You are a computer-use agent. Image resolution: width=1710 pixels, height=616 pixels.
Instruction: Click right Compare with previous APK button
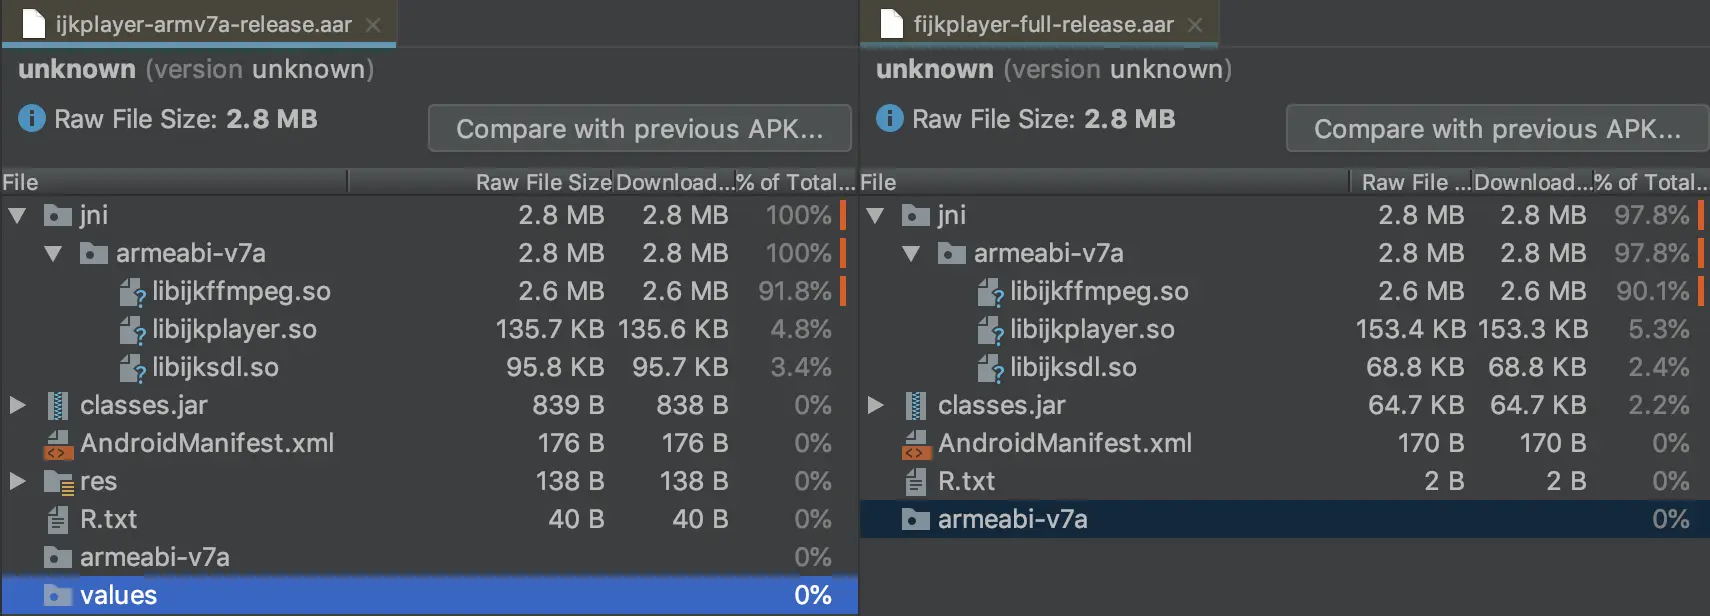(1497, 129)
